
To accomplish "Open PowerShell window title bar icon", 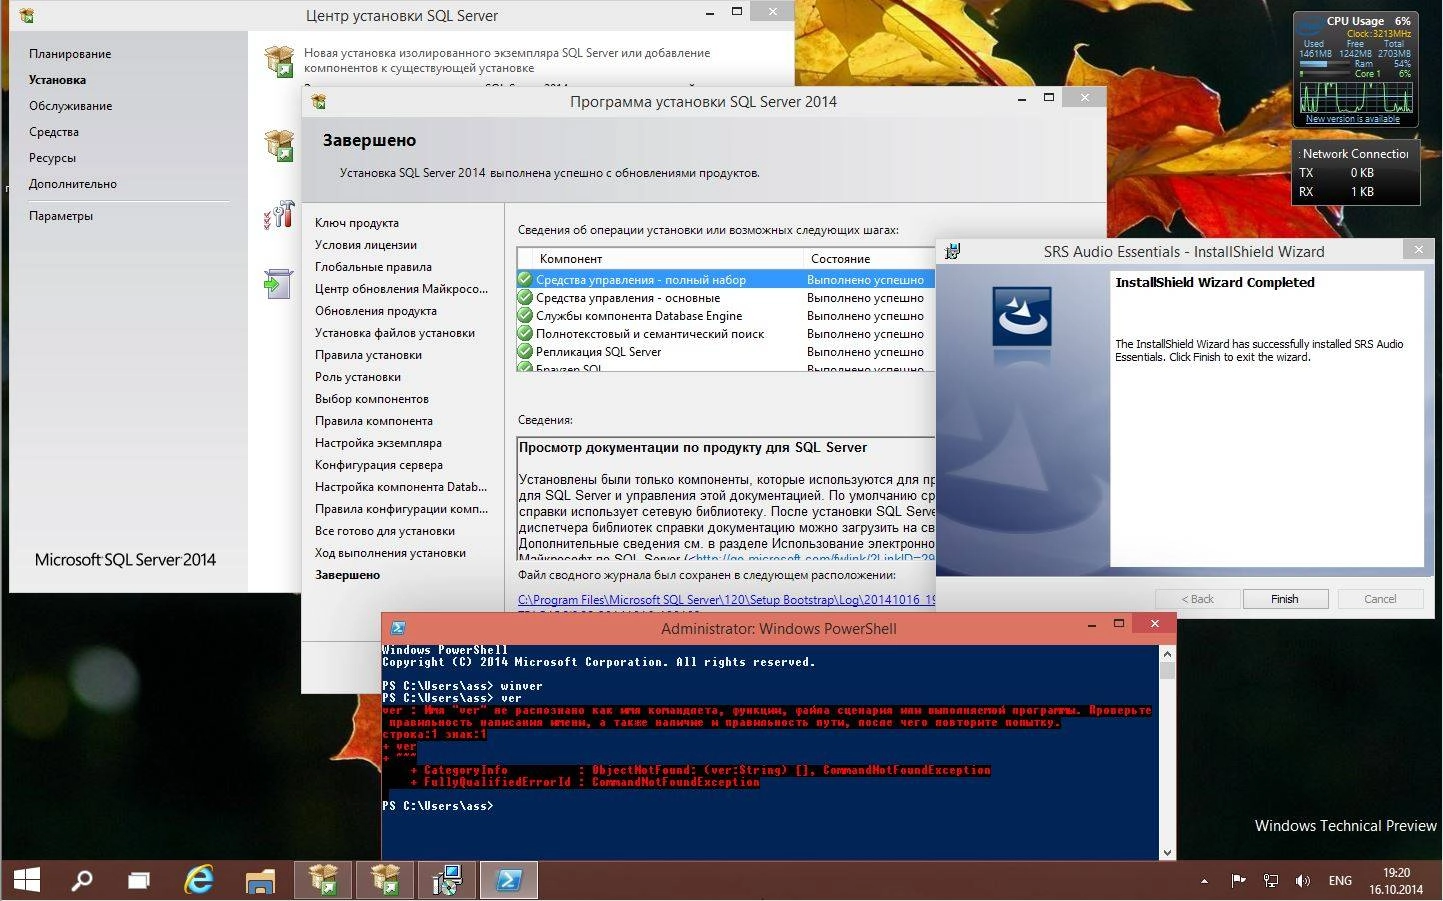I will point(398,628).
